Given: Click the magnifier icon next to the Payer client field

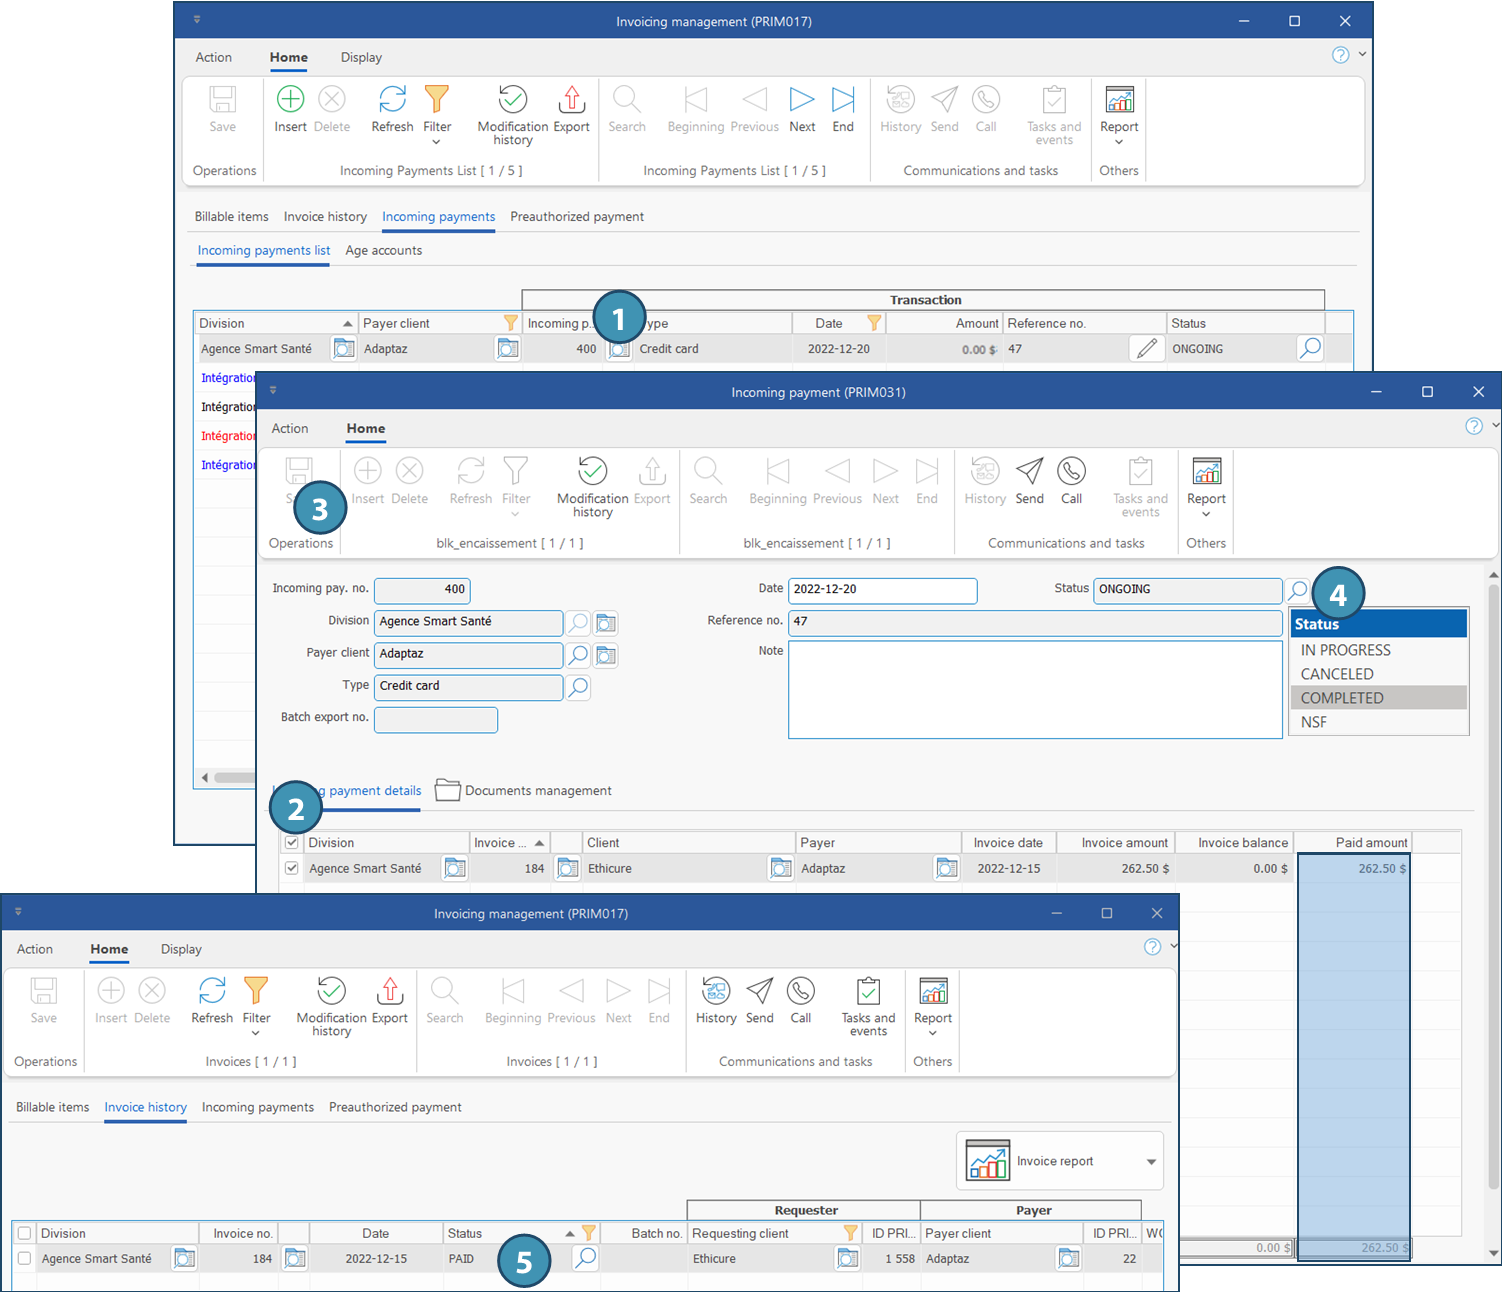Looking at the screenshot, I should pos(578,655).
